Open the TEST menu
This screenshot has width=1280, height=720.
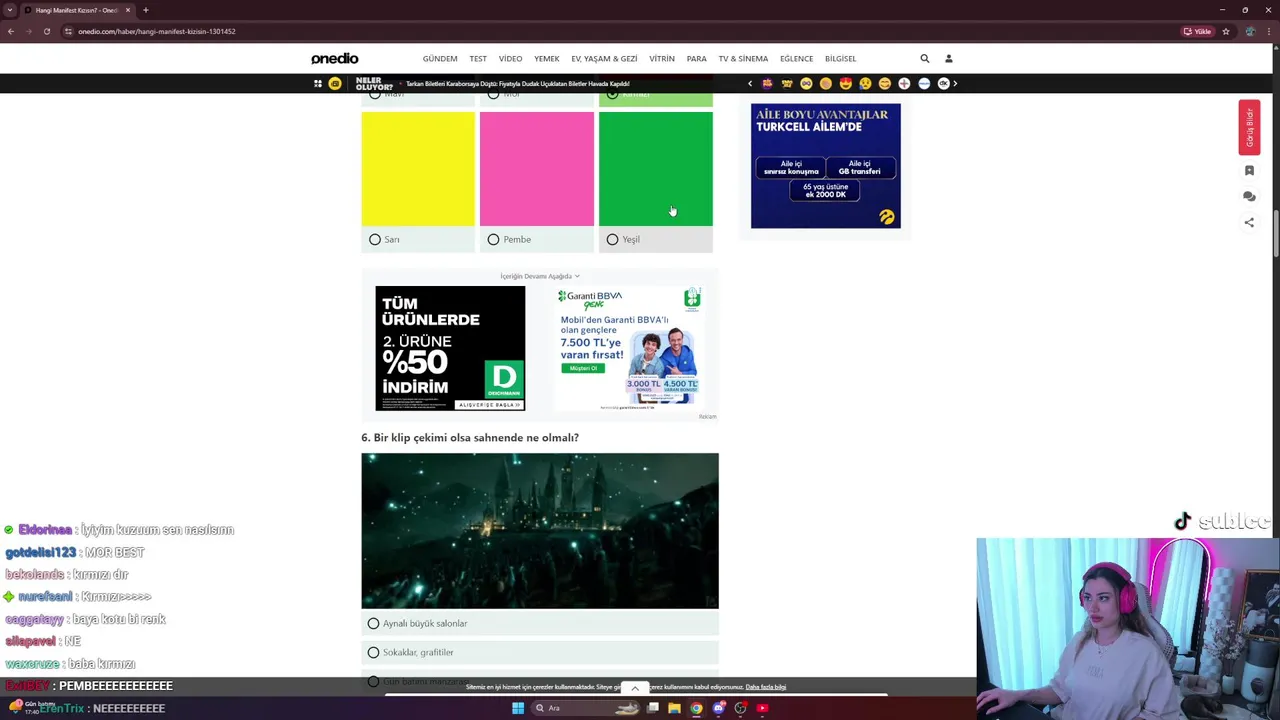(x=478, y=59)
